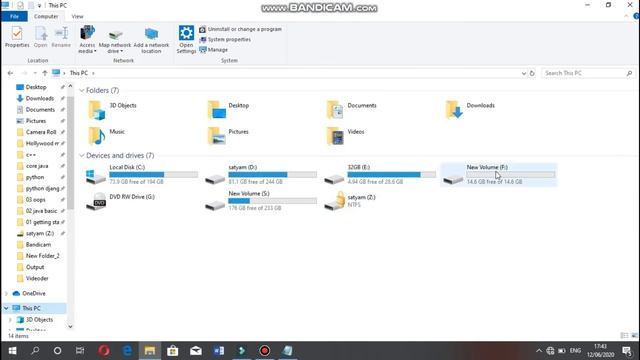
Task: Open Videoder folder in sidebar
Action: click(x=37, y=278)
